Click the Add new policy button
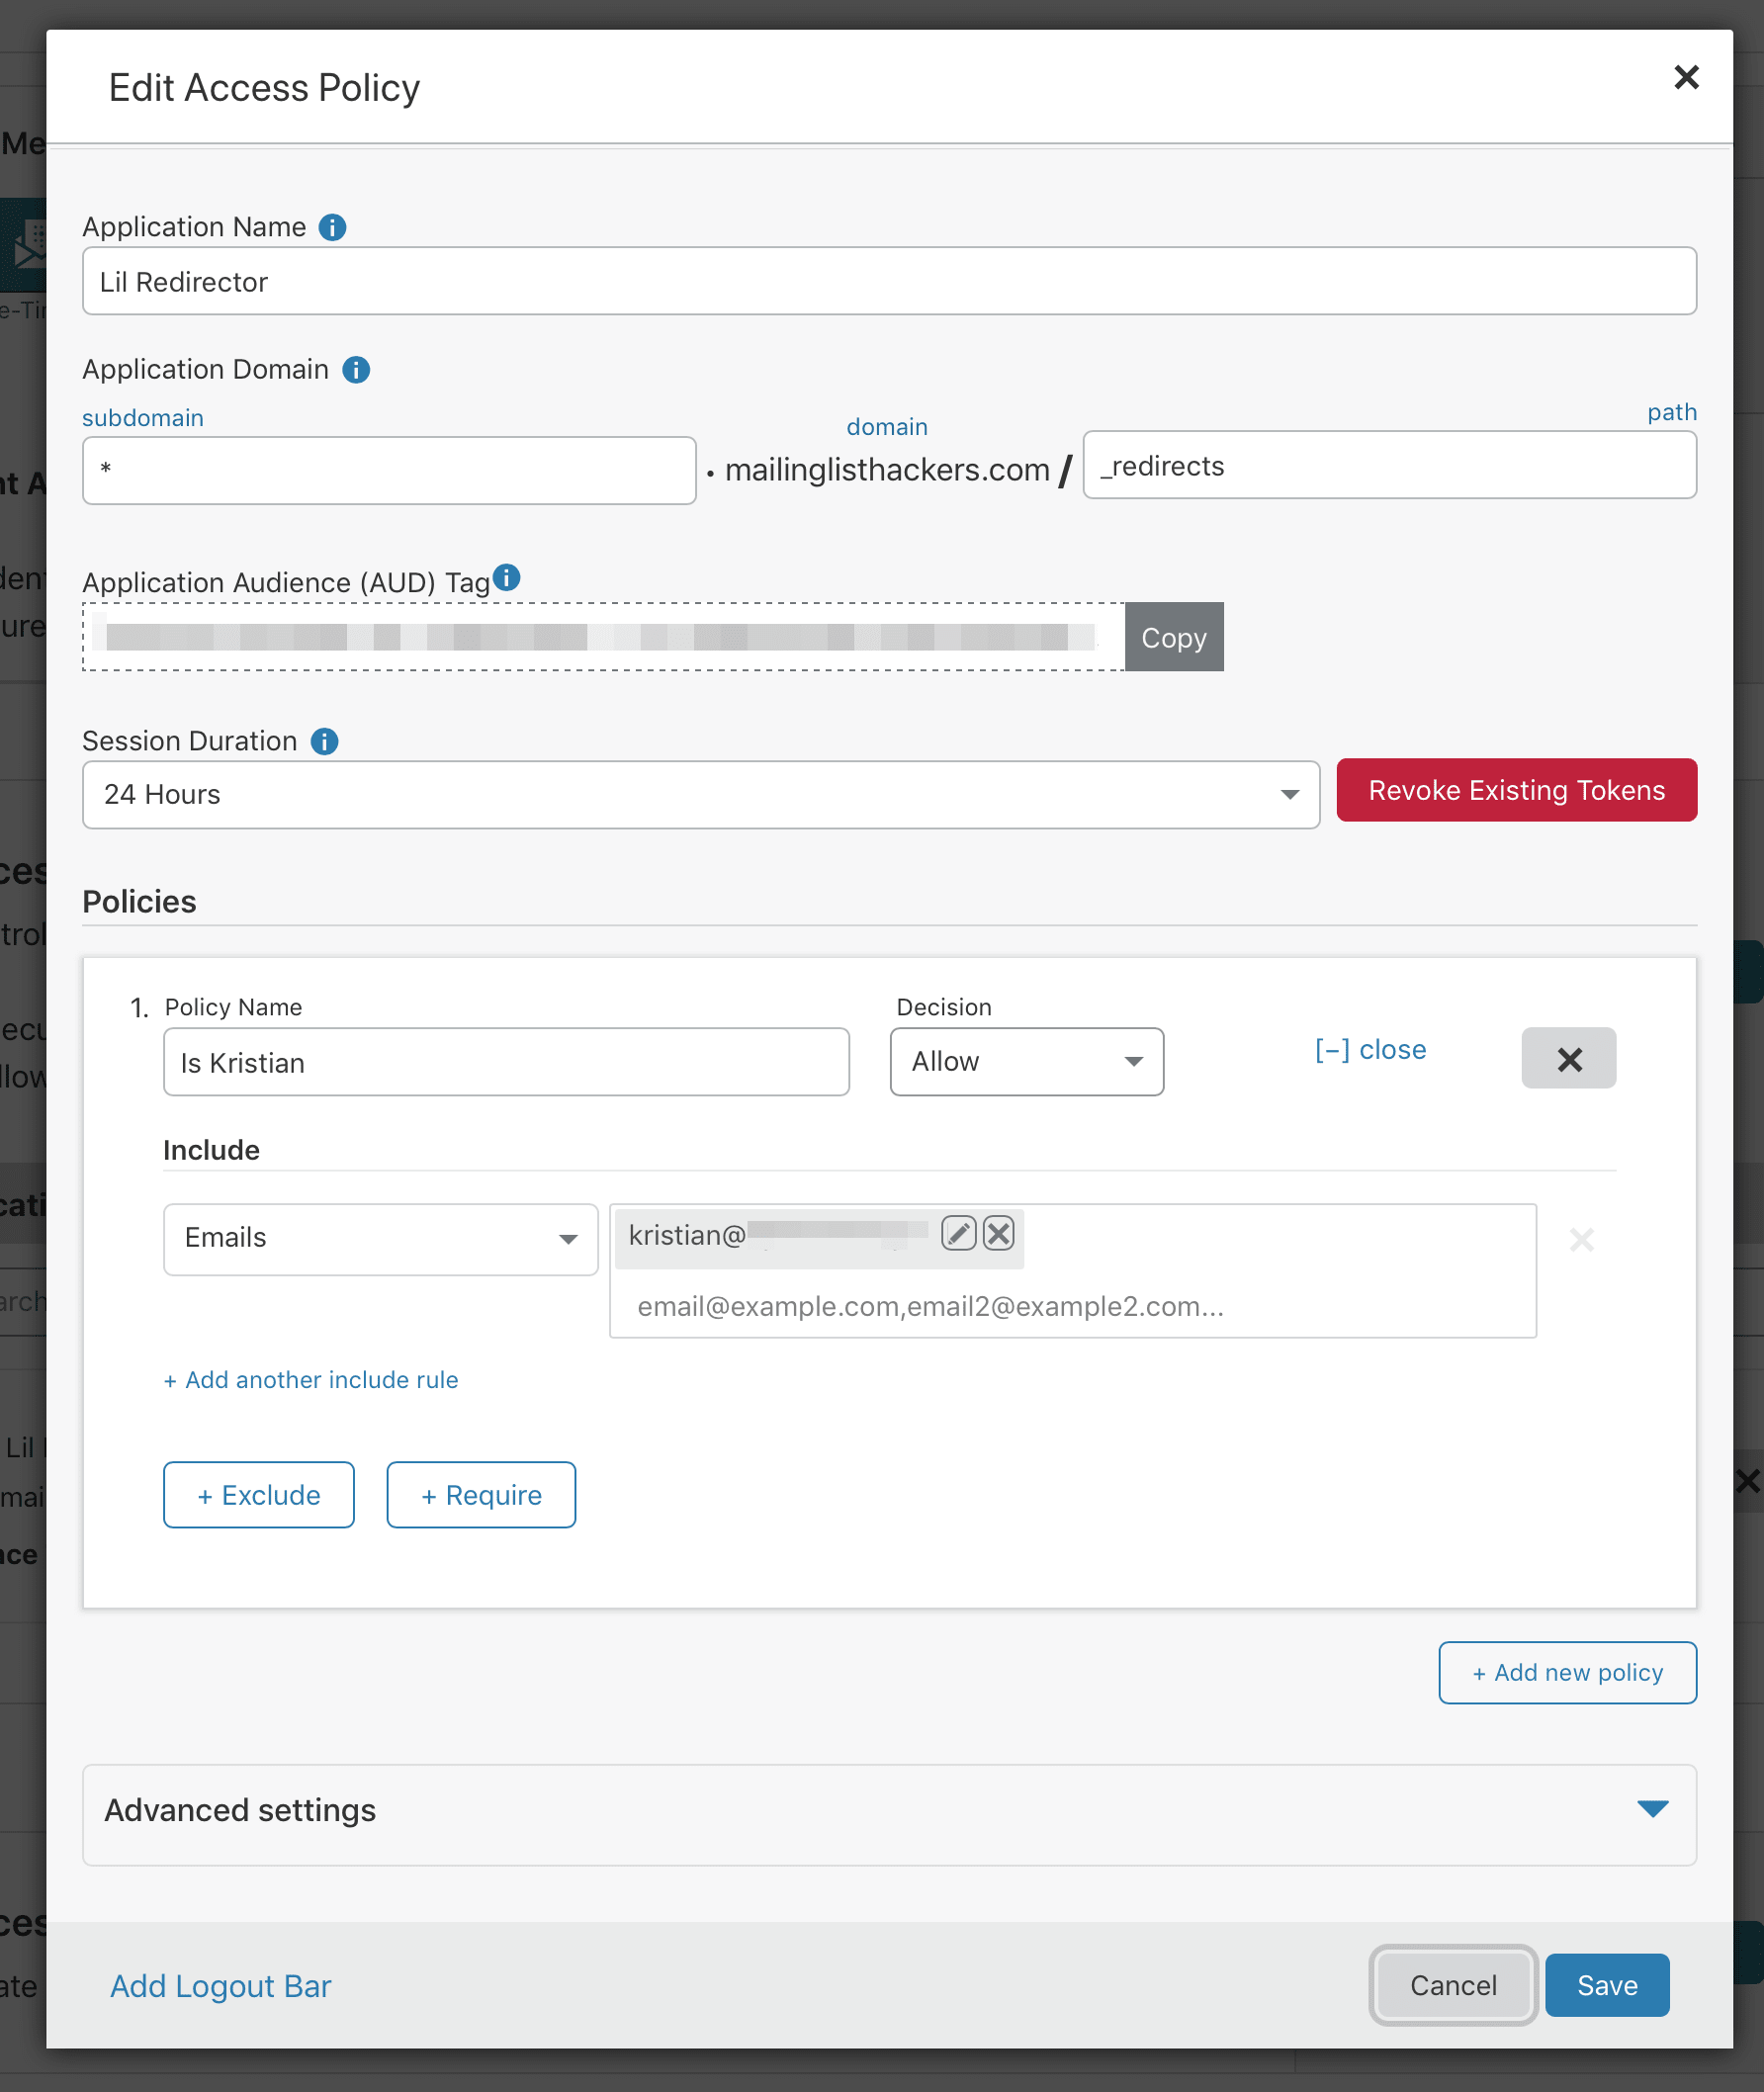Viewport: 1764px width, 2092px height. 1566,1672
